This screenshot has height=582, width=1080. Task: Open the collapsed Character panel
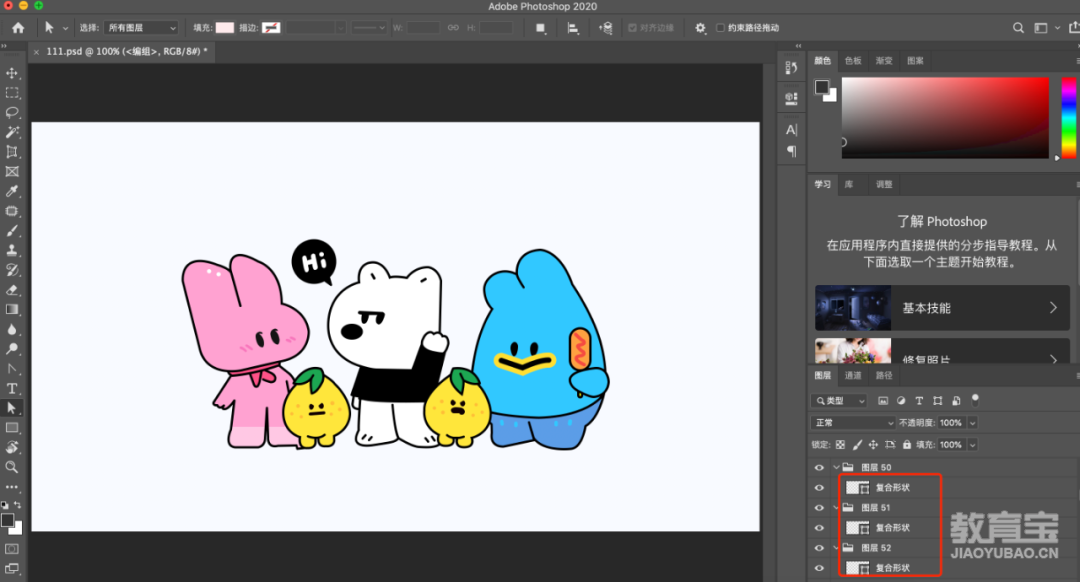coord(791,129)
